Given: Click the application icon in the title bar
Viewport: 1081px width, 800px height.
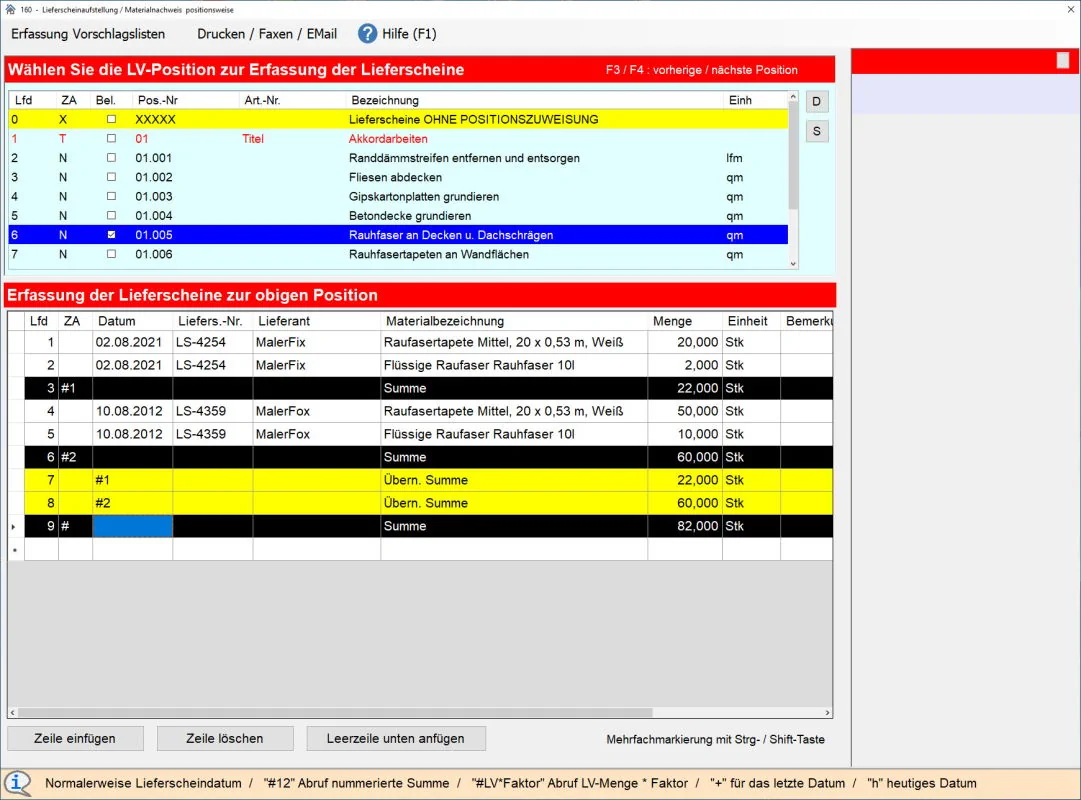Looking at the screenshot, I should [x=10, y=9].
